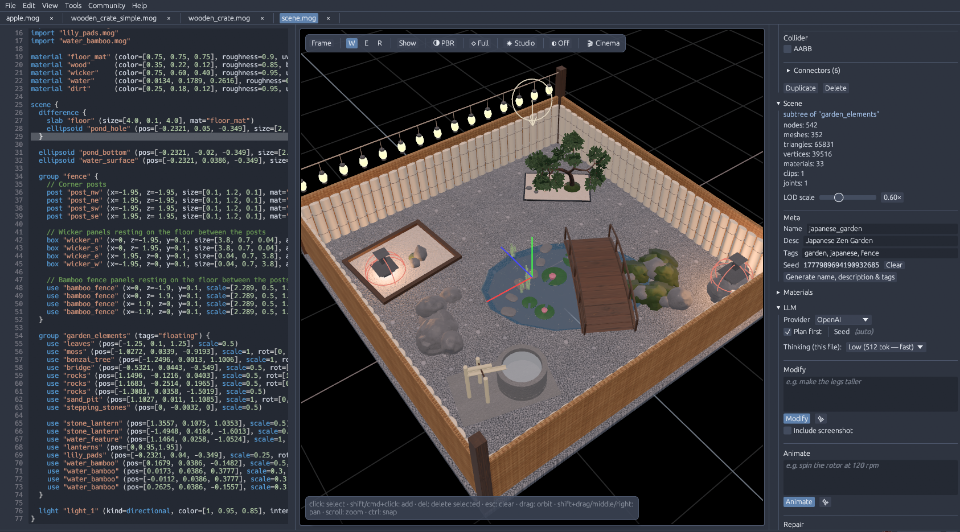Tick the AABB collider checkbox
The width and height of the screenshot is (960, 532).
[787, 49]
